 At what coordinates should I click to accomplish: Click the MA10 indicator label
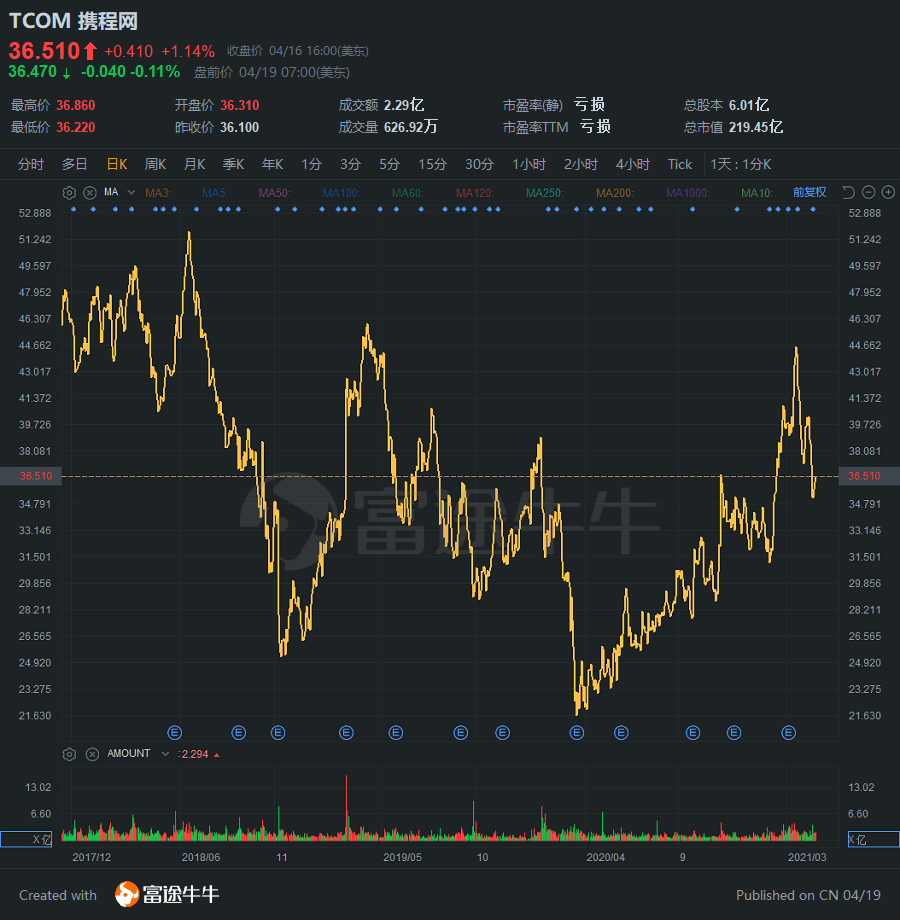point(756,192)
